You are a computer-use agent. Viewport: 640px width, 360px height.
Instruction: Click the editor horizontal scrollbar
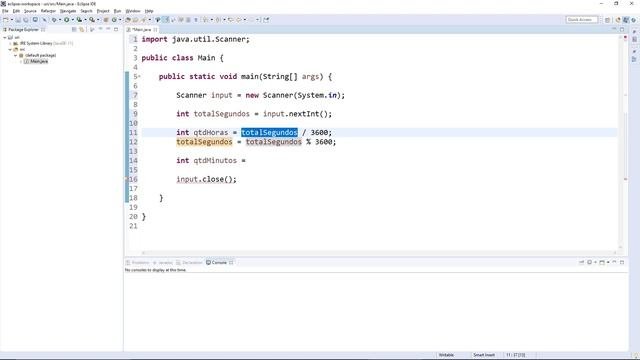tap(379, 253)
